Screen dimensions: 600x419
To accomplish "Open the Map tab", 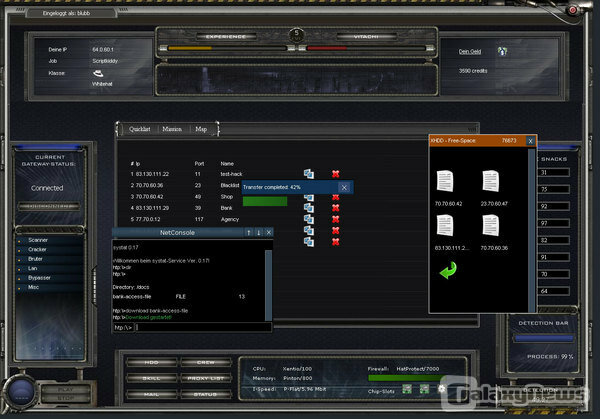I will click(201, 129).
